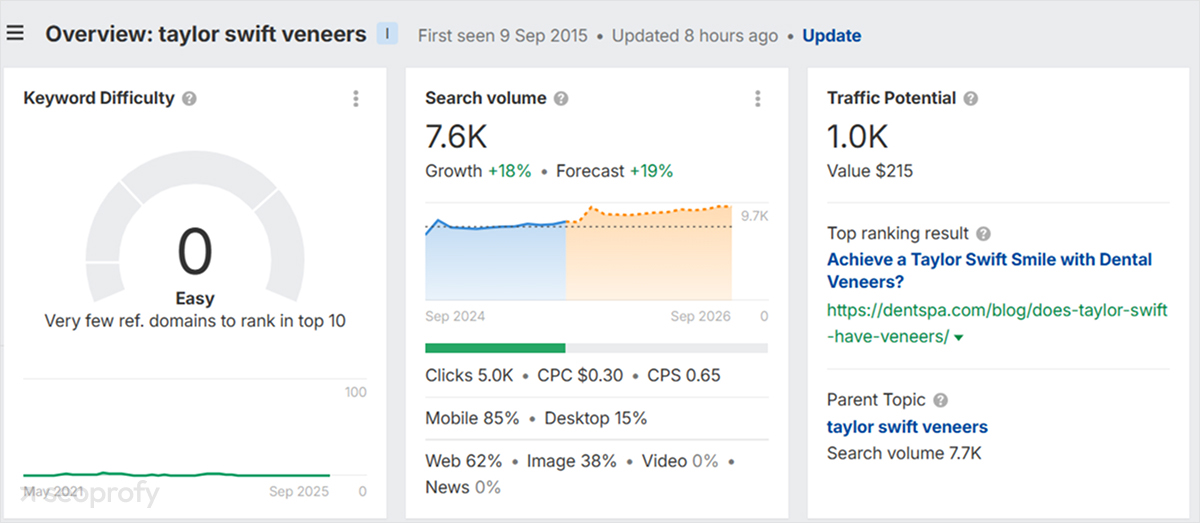Click the blue historical area of the volume chart
This screenshot has height=523, width=1200.
tap(495, 265)
